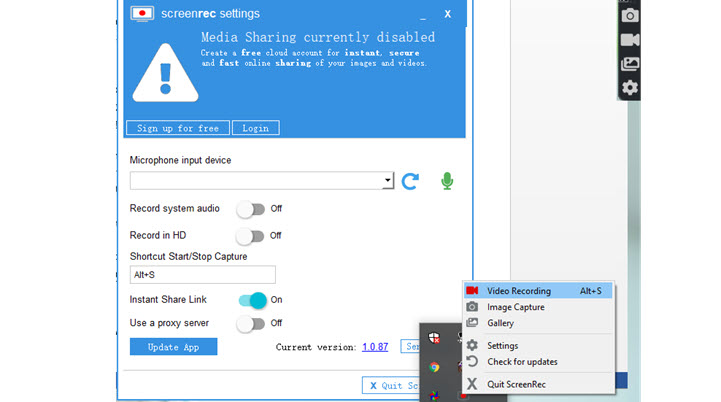Click the Quit button at window bottom
The height and width of the screenshot is (402, 721).
(390, 385)
